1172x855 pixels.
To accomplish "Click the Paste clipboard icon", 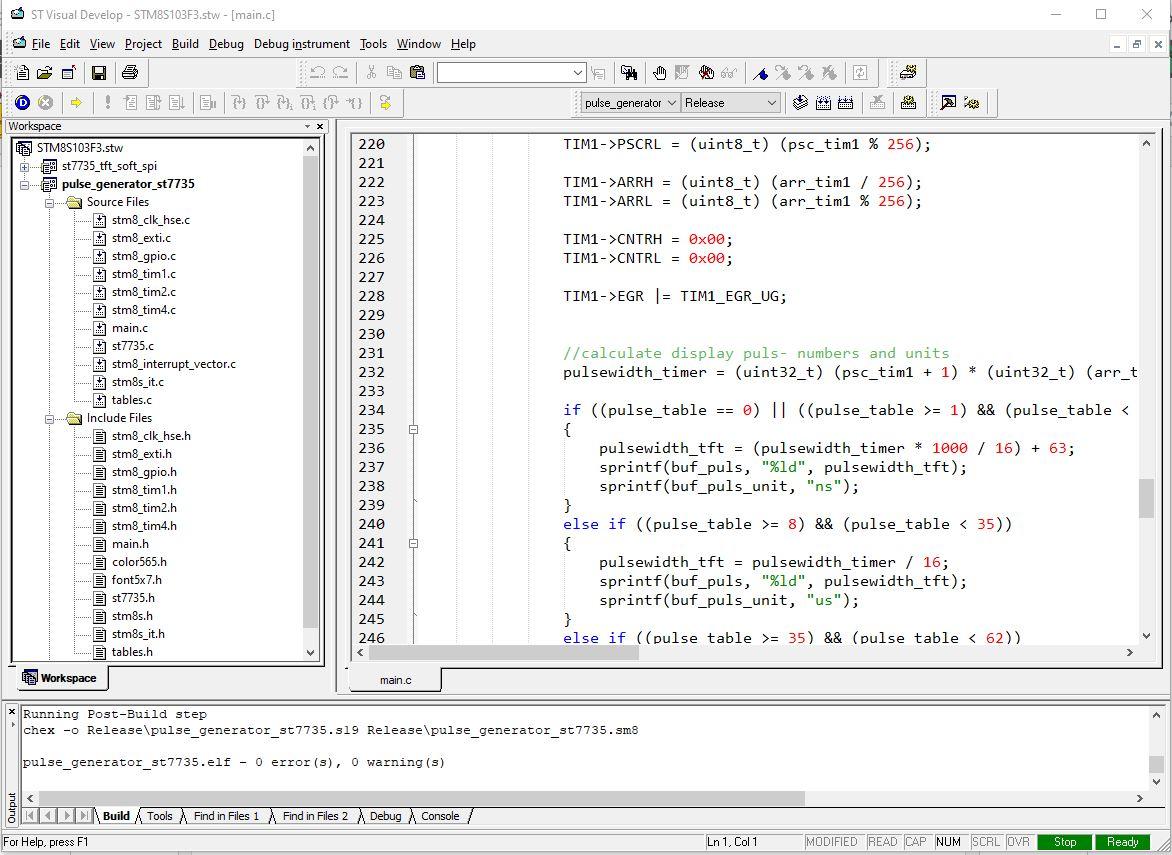I will coord(417,72).
